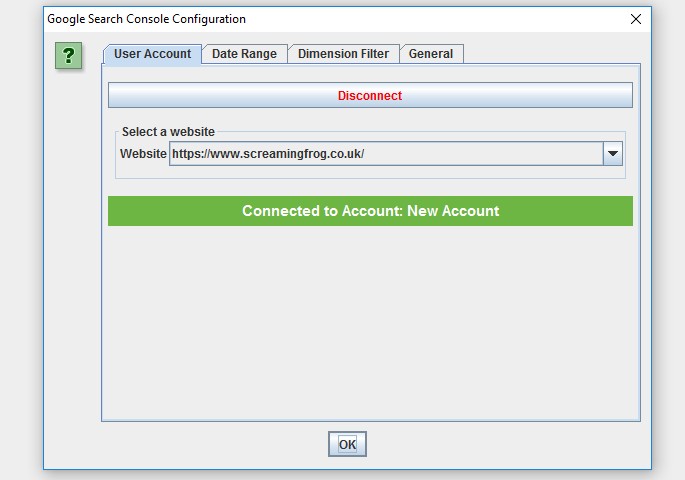
Task: Open the green question mark help icon
Action: 69,55
